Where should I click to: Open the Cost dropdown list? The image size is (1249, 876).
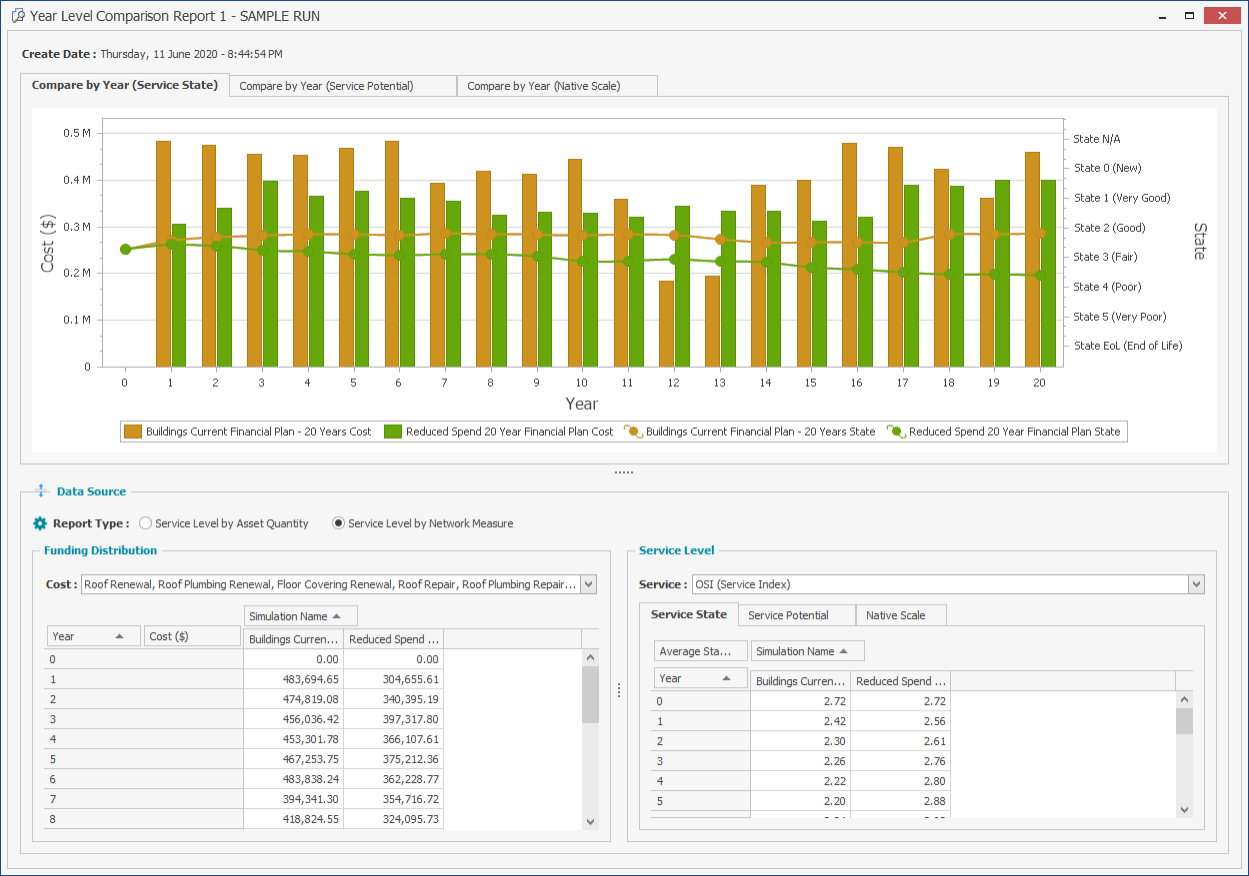tap(588, 584)
